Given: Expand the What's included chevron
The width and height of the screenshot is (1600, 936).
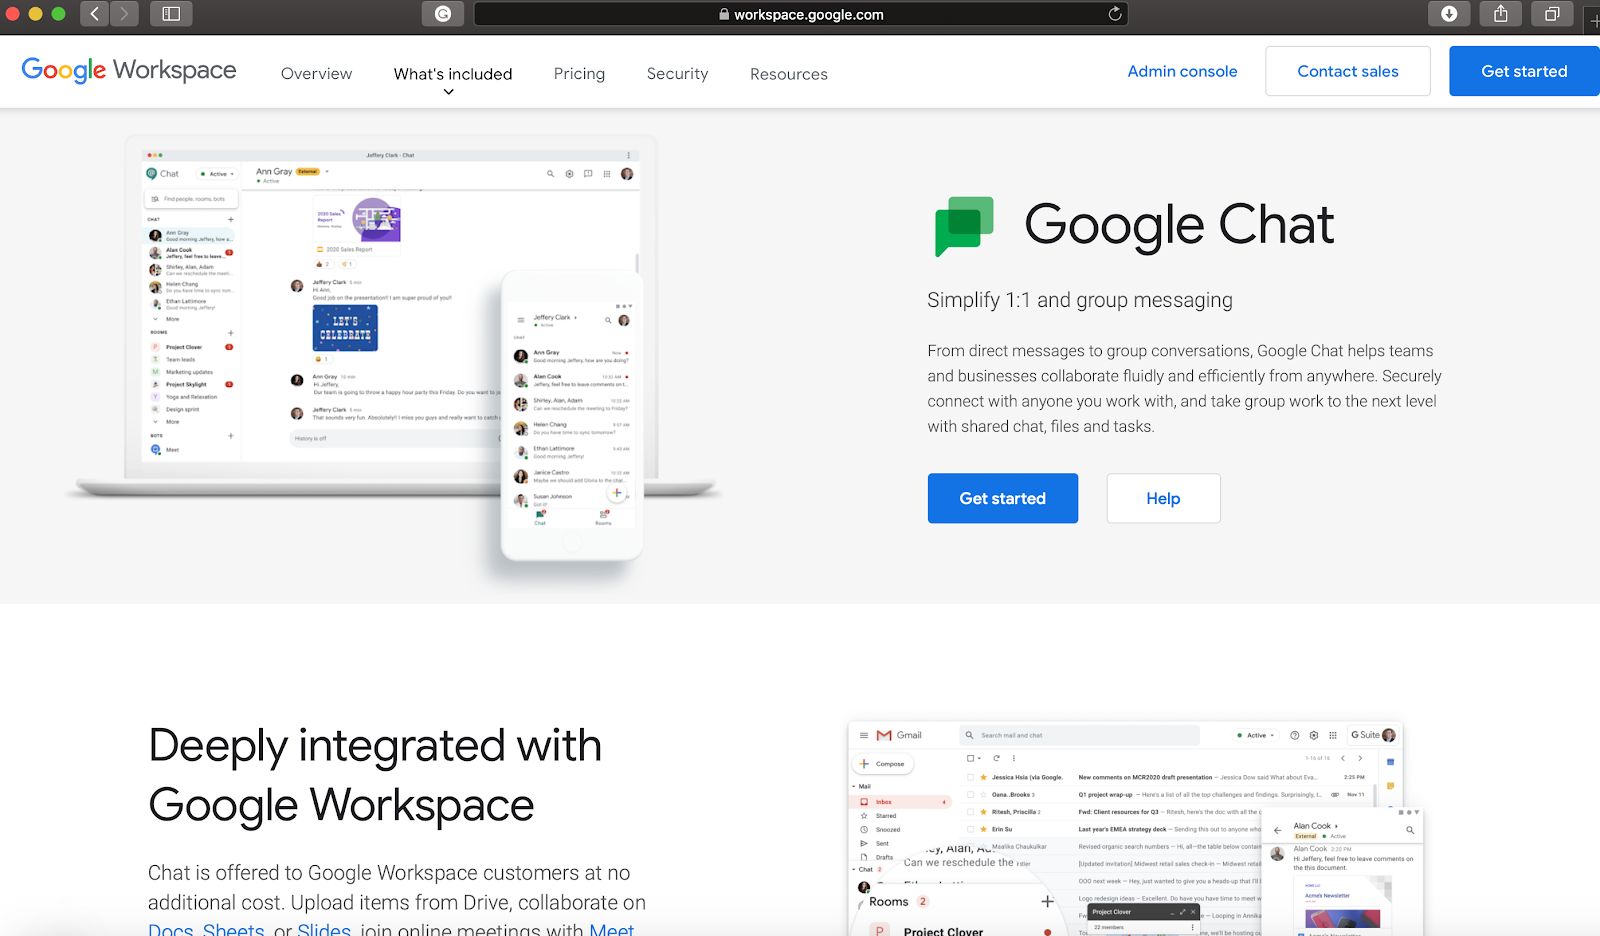Looking at the screenshot, I should tap(449, 92).
